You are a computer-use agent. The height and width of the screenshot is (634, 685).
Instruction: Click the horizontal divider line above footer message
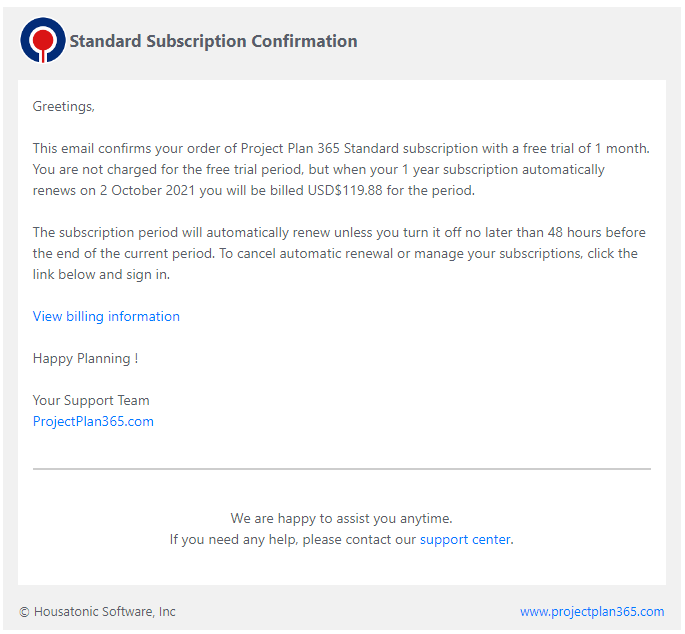click(342, 469)
